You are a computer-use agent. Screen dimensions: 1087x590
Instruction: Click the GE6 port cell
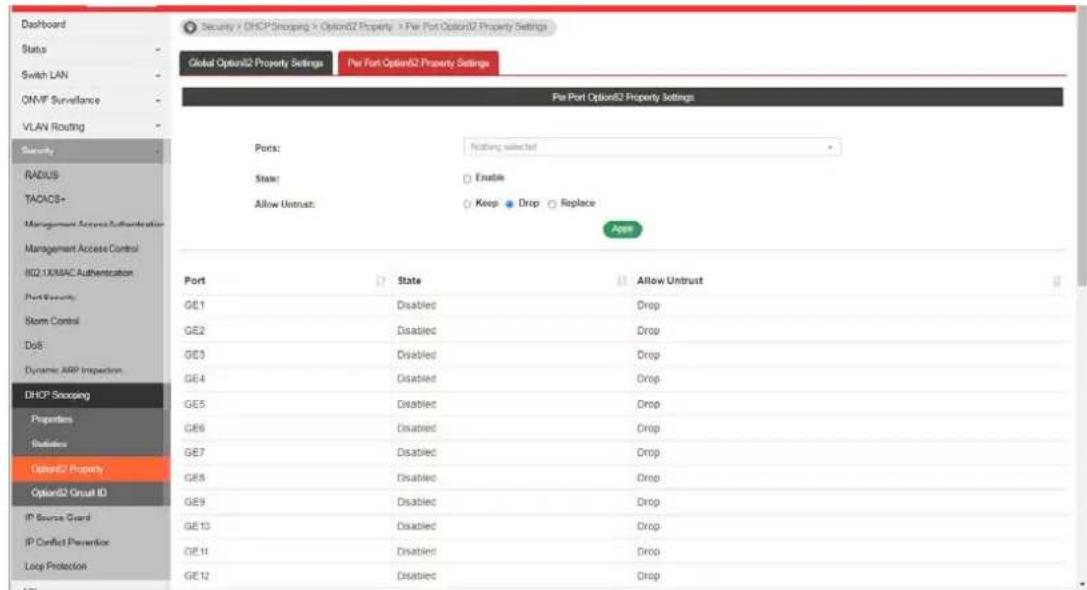coord(194,428)
